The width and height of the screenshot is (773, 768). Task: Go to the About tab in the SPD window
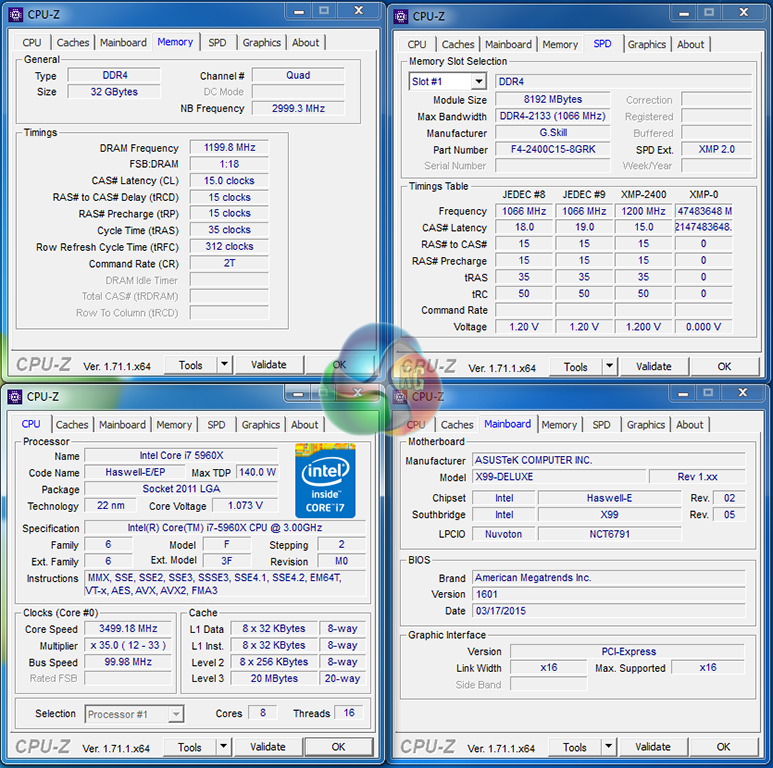pos(690,44)
